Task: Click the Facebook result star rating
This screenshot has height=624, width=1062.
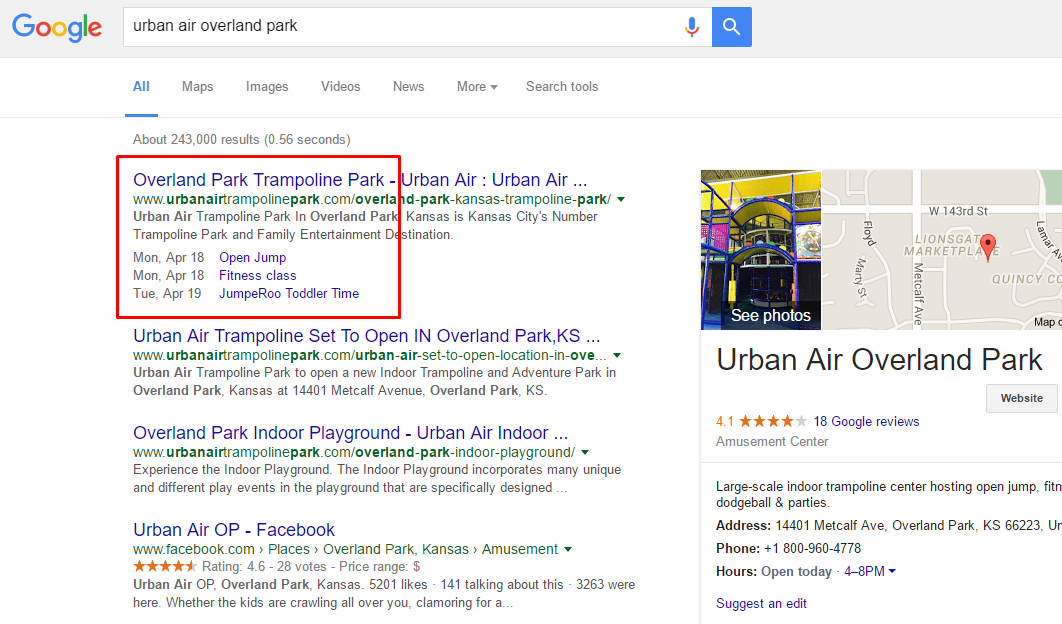Action: pyautogui.click(x=165, y=566)
